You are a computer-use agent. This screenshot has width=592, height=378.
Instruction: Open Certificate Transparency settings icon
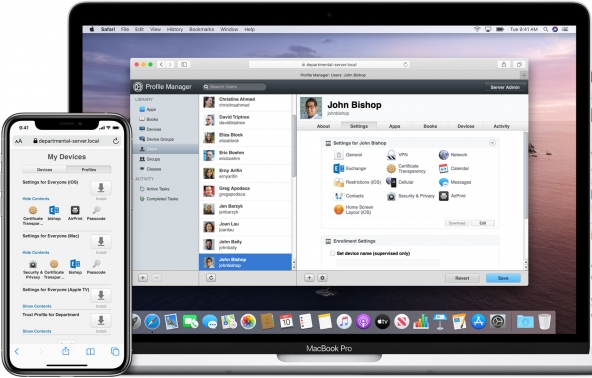pyautogui.click(x=391, y=168)
